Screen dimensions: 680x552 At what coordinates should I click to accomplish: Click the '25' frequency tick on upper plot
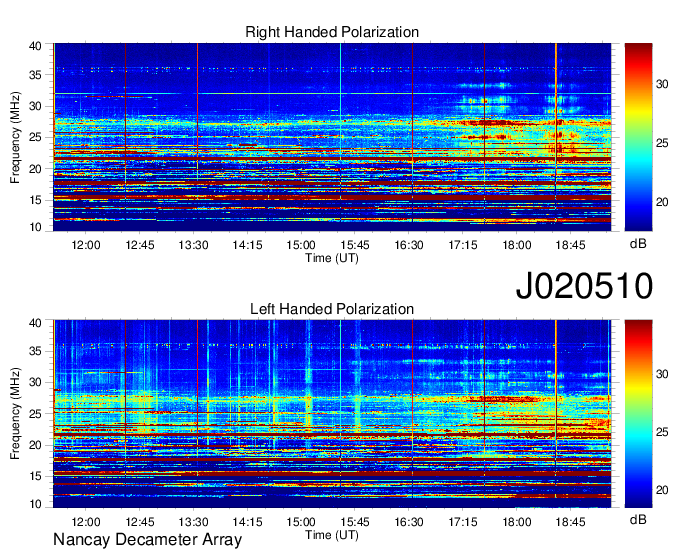pos(35,137)
